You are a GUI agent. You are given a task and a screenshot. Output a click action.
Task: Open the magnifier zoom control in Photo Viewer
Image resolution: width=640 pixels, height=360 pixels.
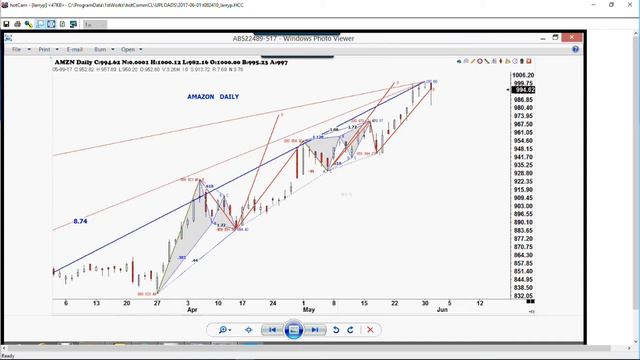point(224,330)
